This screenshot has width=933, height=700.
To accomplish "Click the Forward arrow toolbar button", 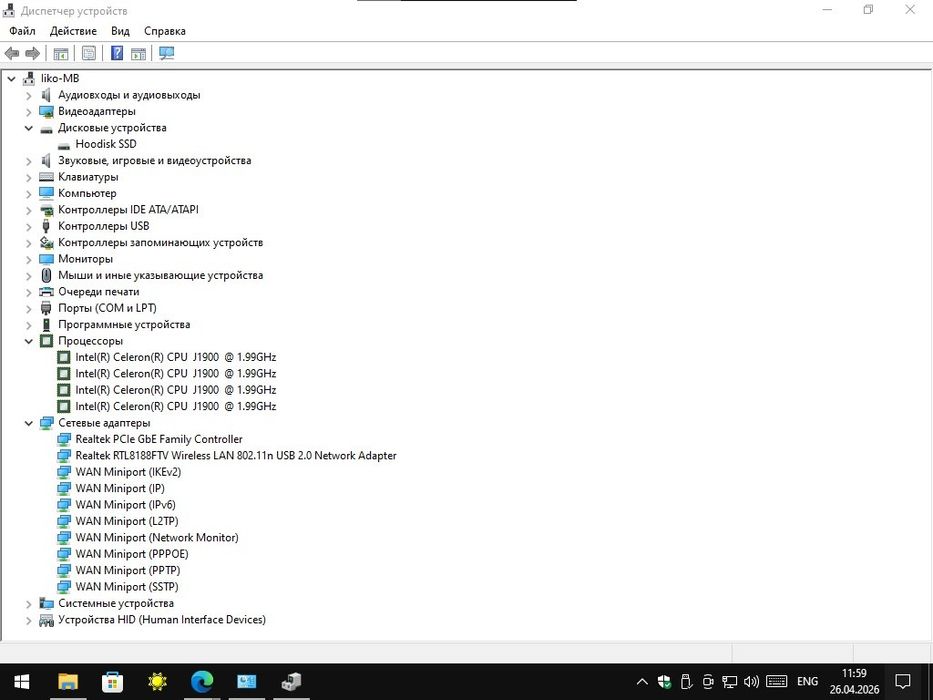I will pos(33,54).
